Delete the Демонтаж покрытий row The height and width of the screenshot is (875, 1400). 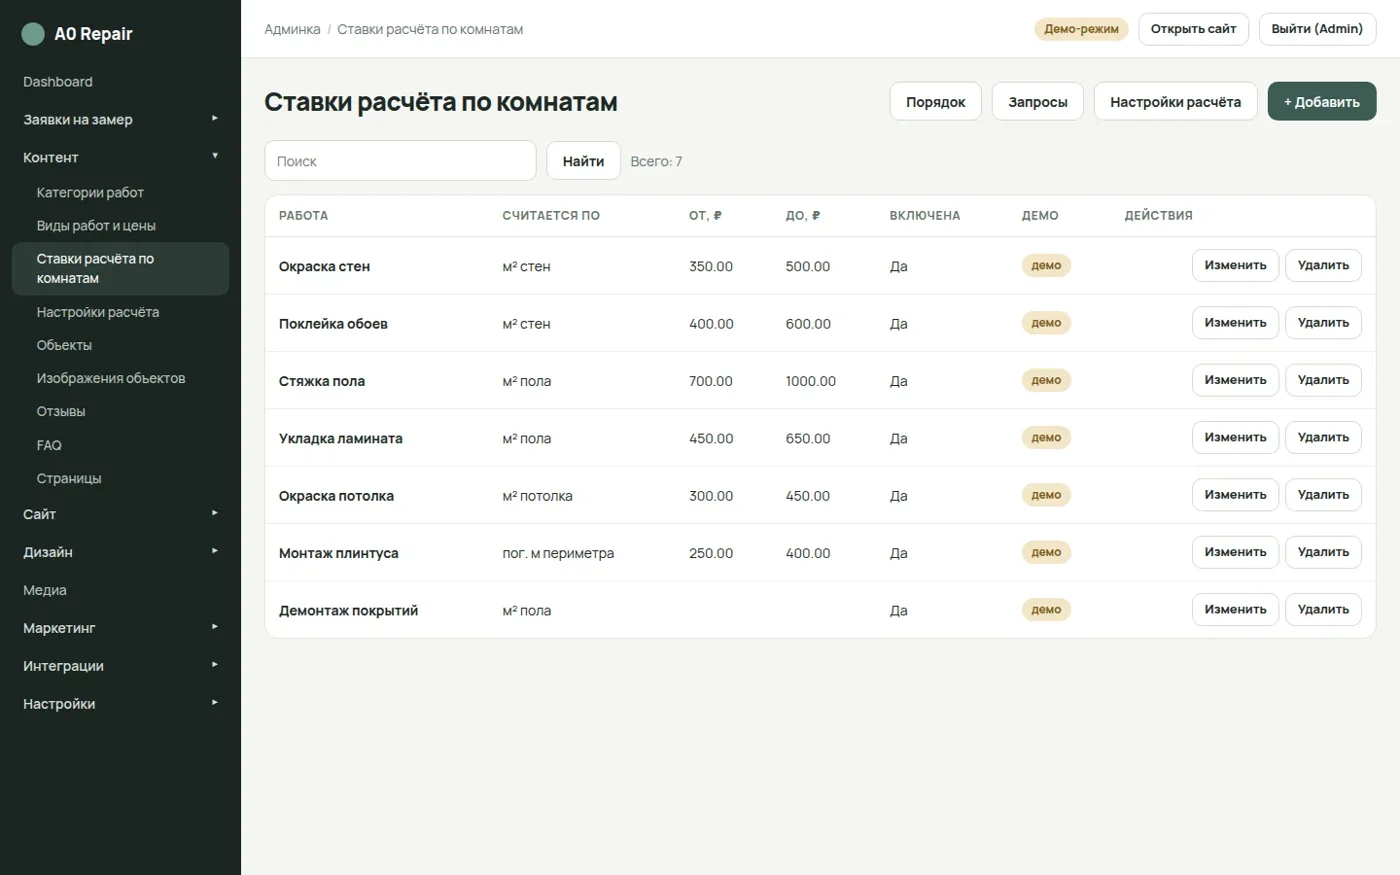pos(1323,610)
